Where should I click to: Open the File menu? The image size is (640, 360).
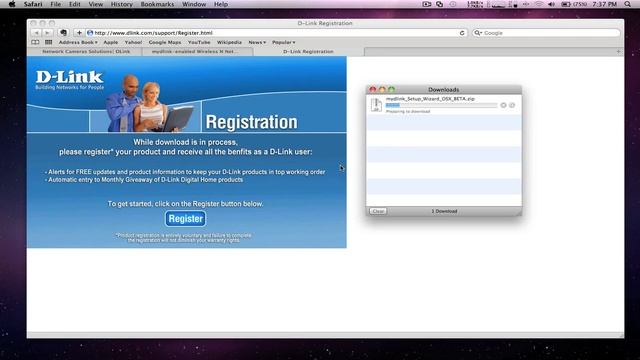(56, 4)
